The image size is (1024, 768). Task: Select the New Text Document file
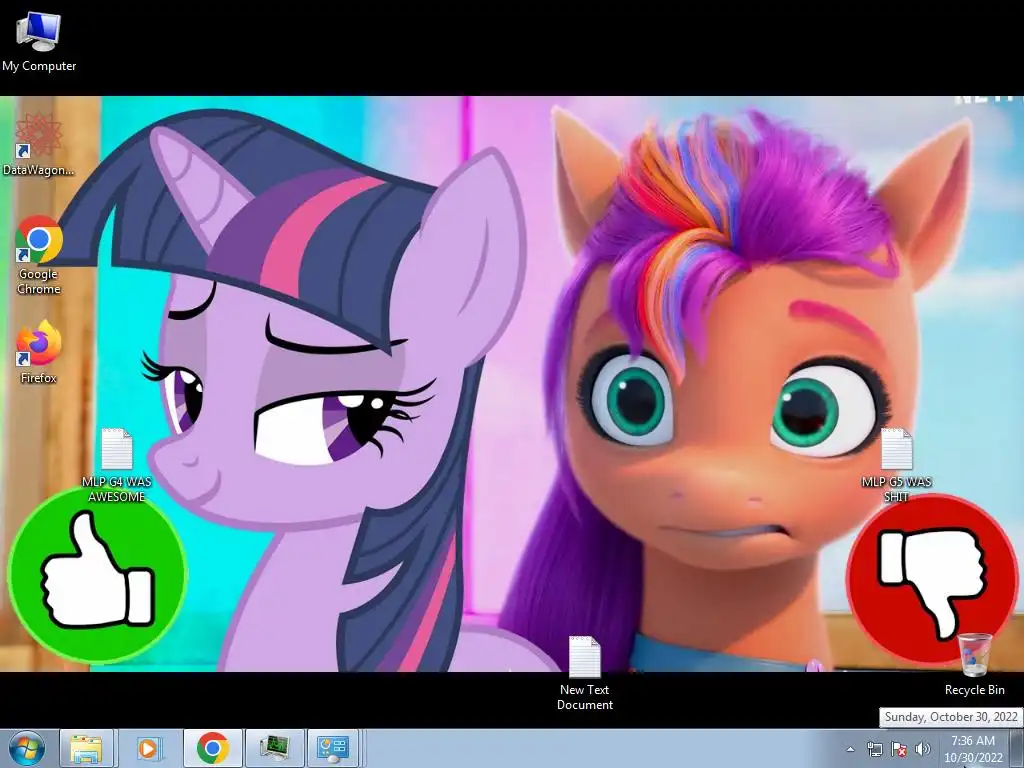pos(584,673)
